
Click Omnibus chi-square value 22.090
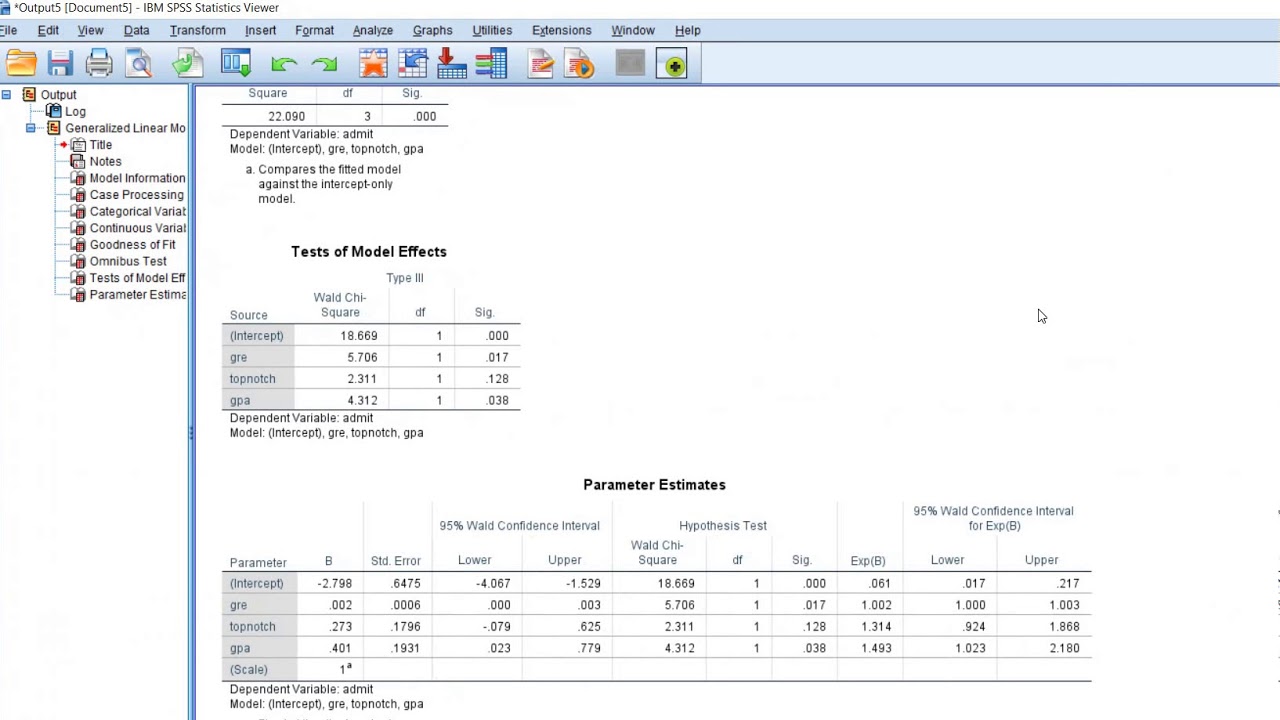click(x=287, y=116)
